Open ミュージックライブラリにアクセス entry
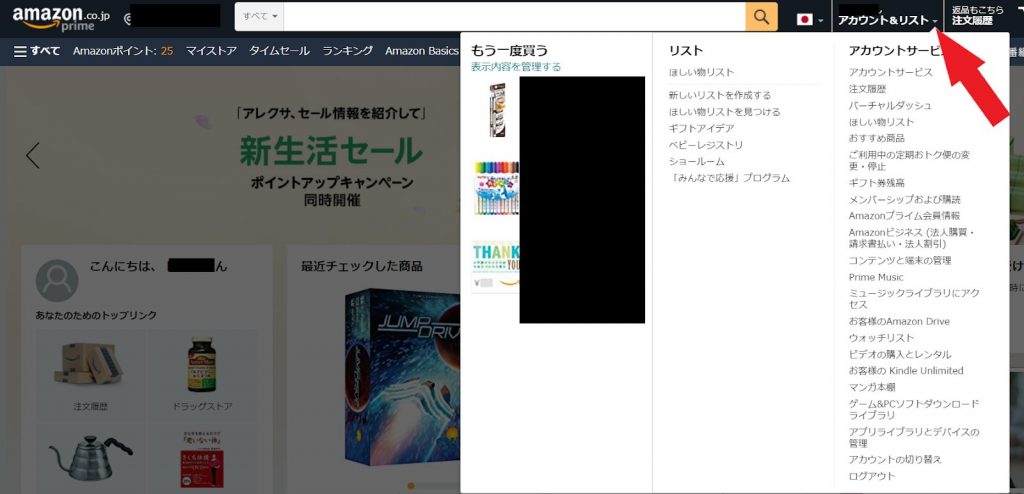This screenshot has width=1024, height=494. point(914,299)
